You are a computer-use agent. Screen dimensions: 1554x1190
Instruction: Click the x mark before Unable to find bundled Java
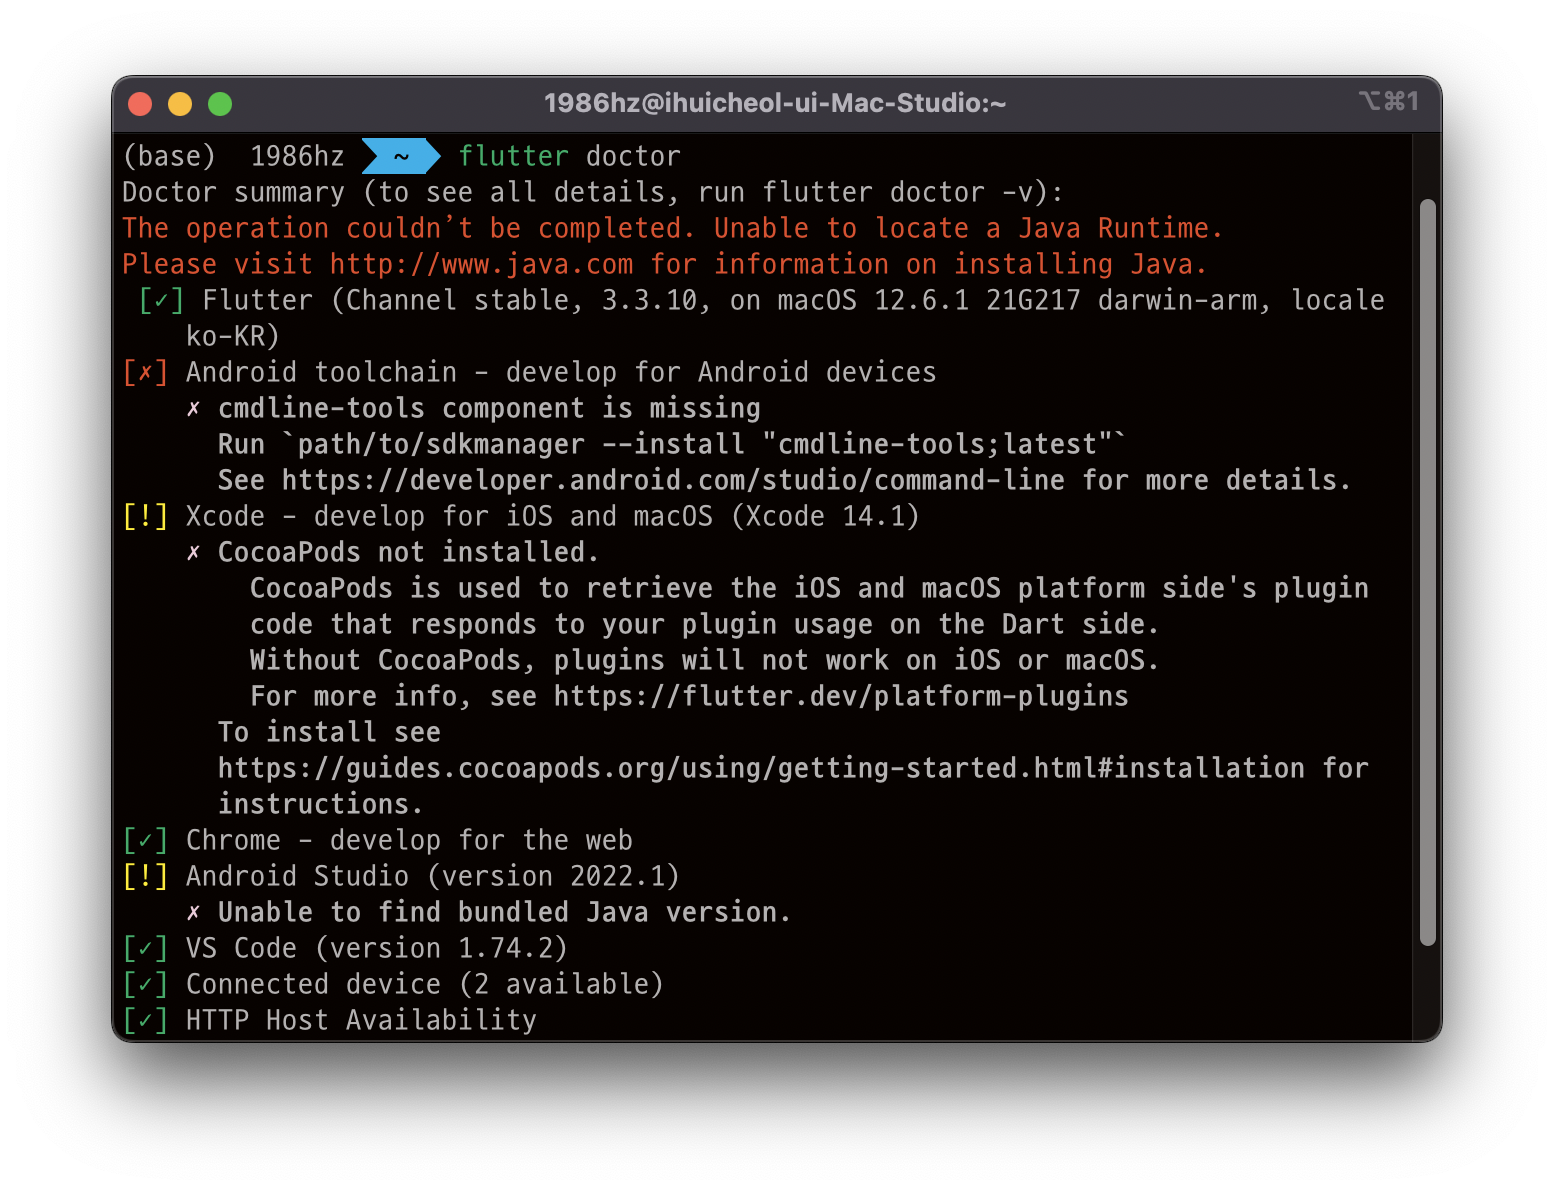(x=194, y=913)
